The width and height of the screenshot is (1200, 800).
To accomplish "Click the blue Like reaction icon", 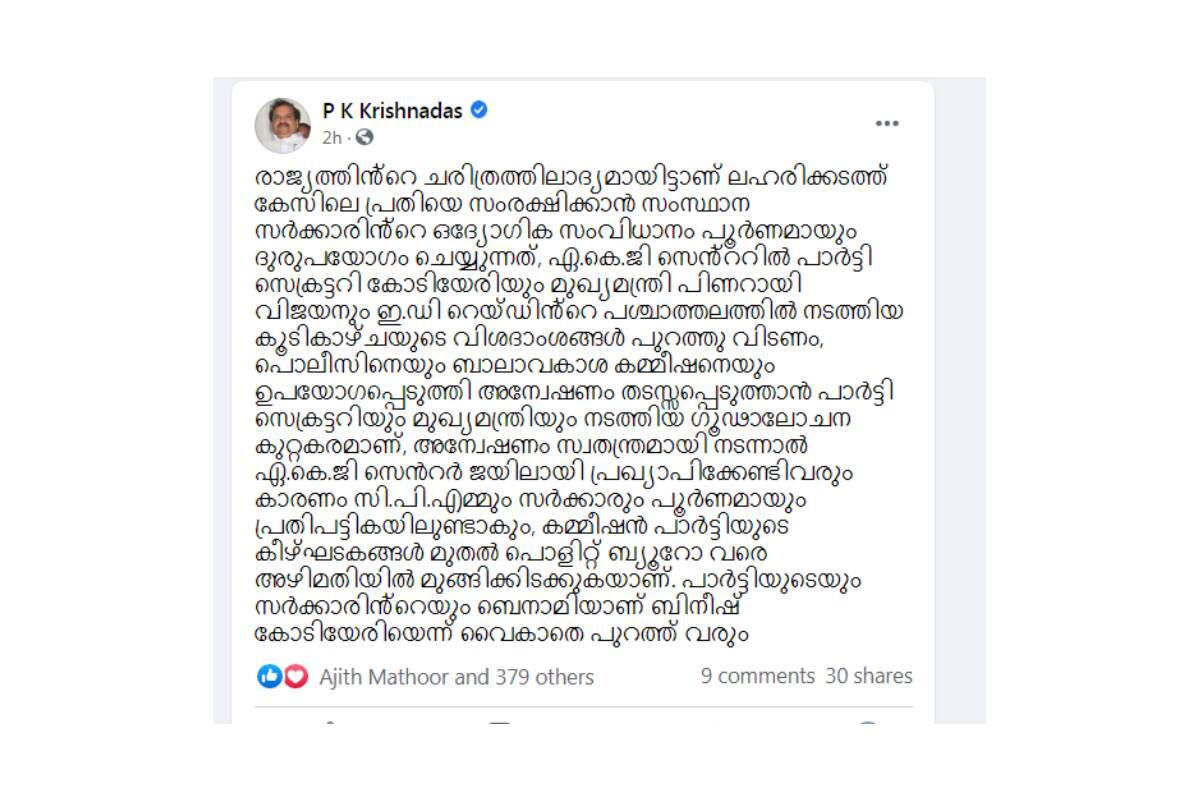I will point(269,677).
